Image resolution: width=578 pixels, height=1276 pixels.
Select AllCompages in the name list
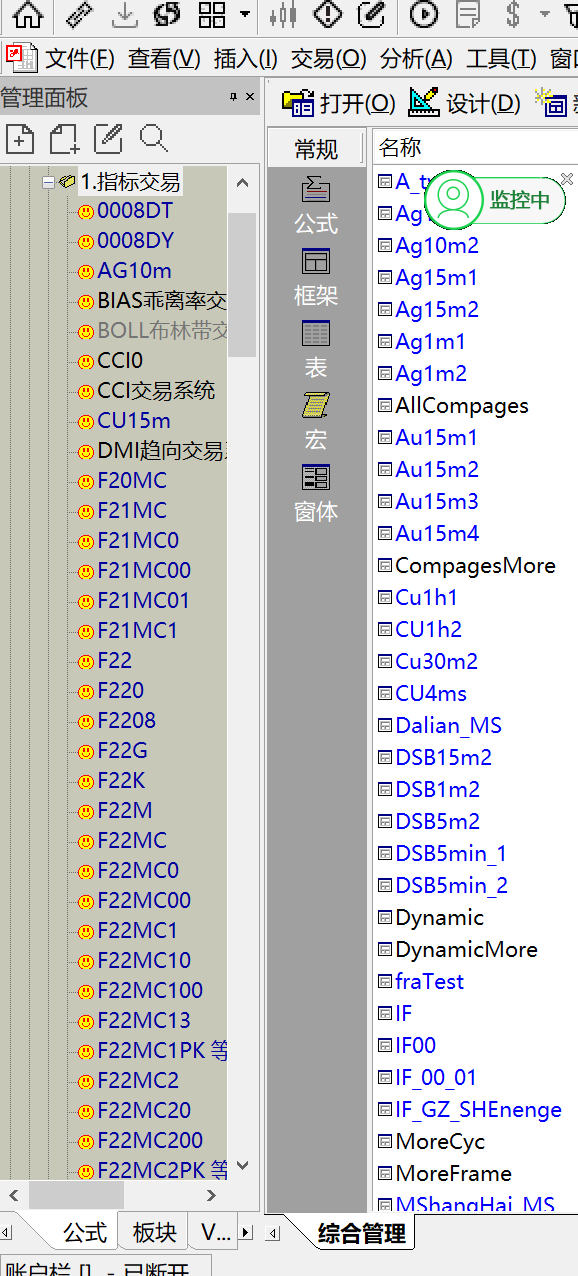coord(462,405)
